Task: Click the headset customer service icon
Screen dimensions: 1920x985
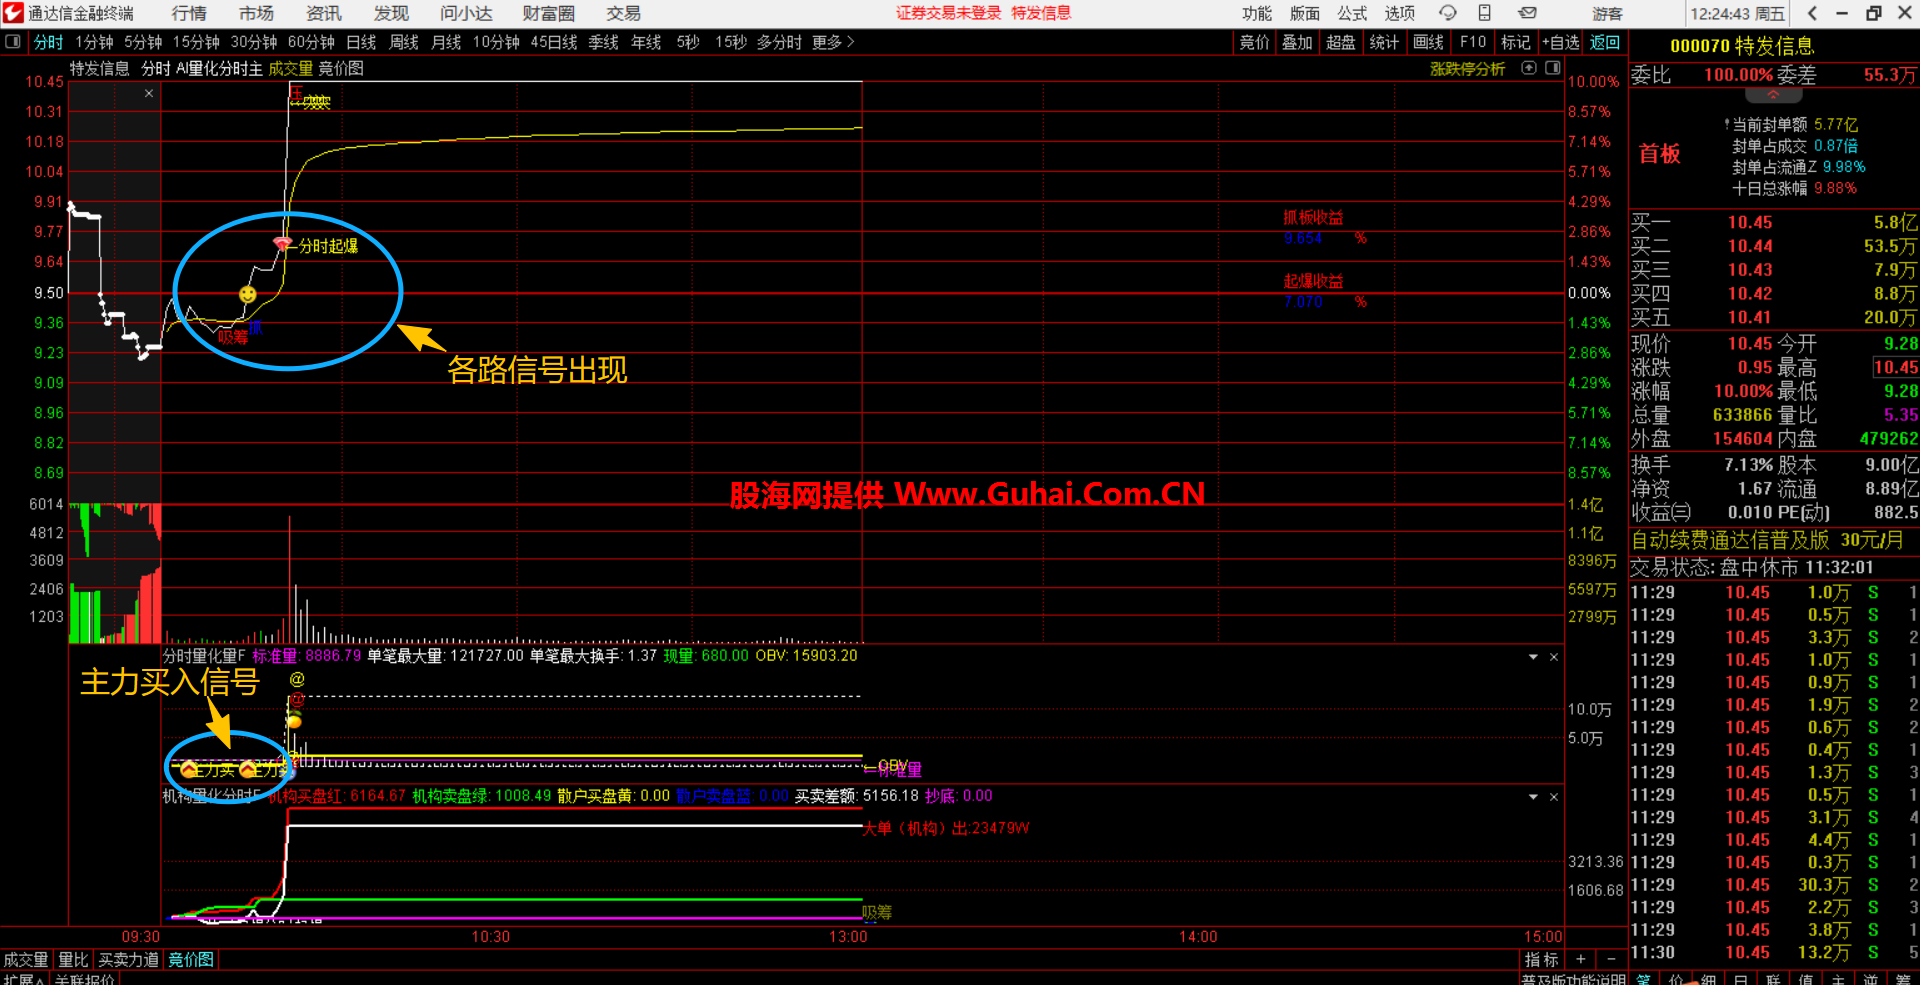Action: click(1447, 13)
